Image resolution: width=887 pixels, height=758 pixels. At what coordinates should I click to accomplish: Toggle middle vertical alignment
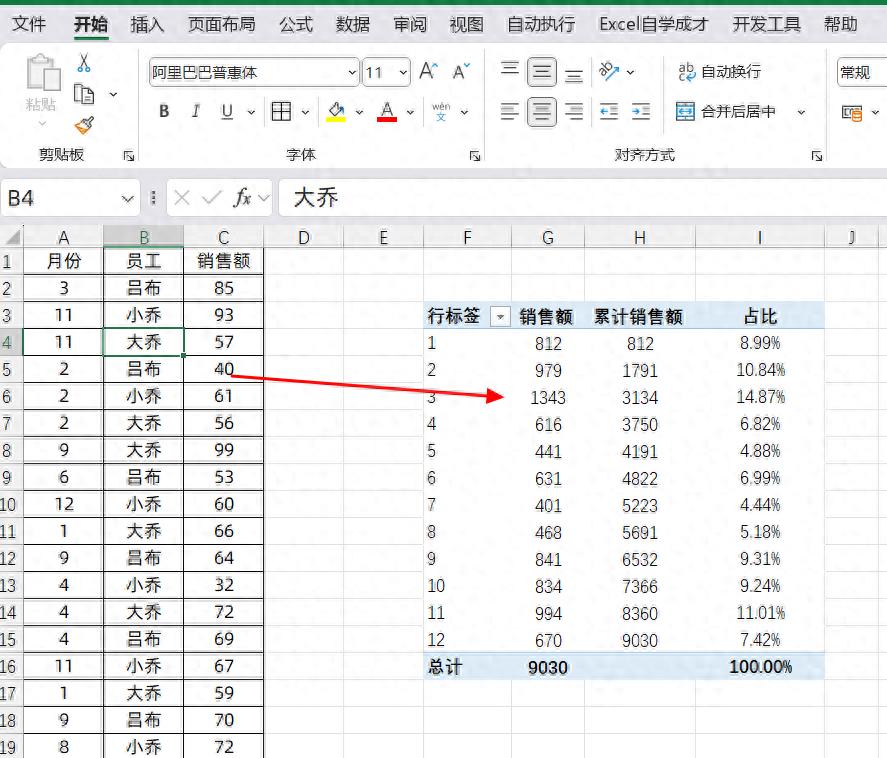[541, 72]
